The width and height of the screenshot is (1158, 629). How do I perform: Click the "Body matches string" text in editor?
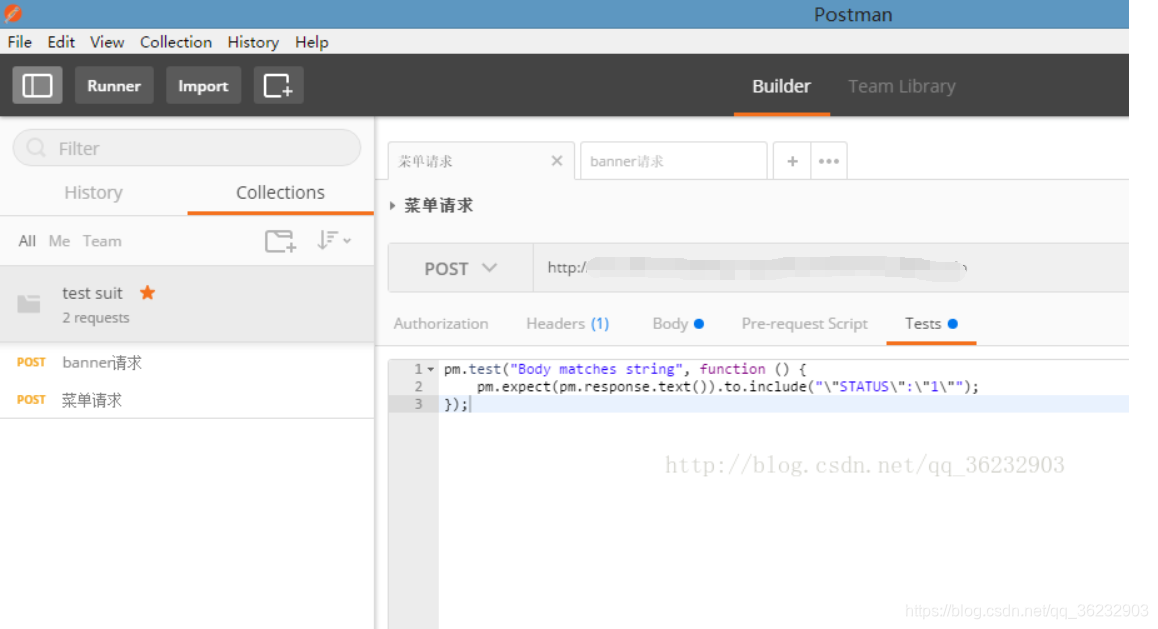596,369
